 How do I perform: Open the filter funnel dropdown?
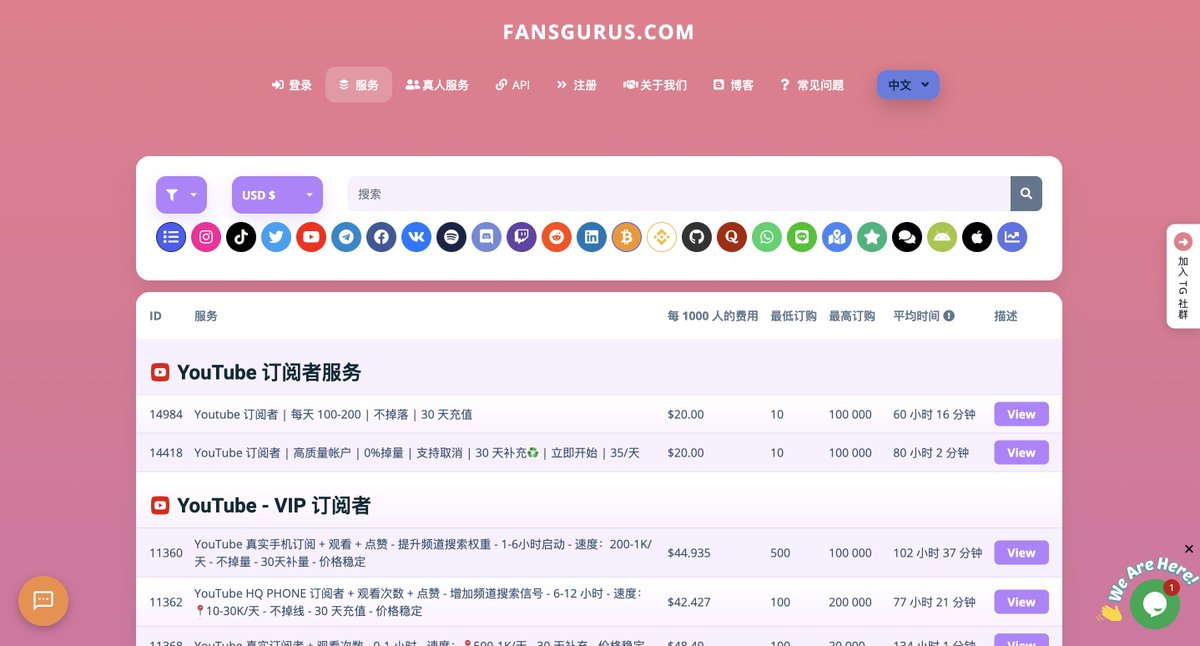(181, 195)
